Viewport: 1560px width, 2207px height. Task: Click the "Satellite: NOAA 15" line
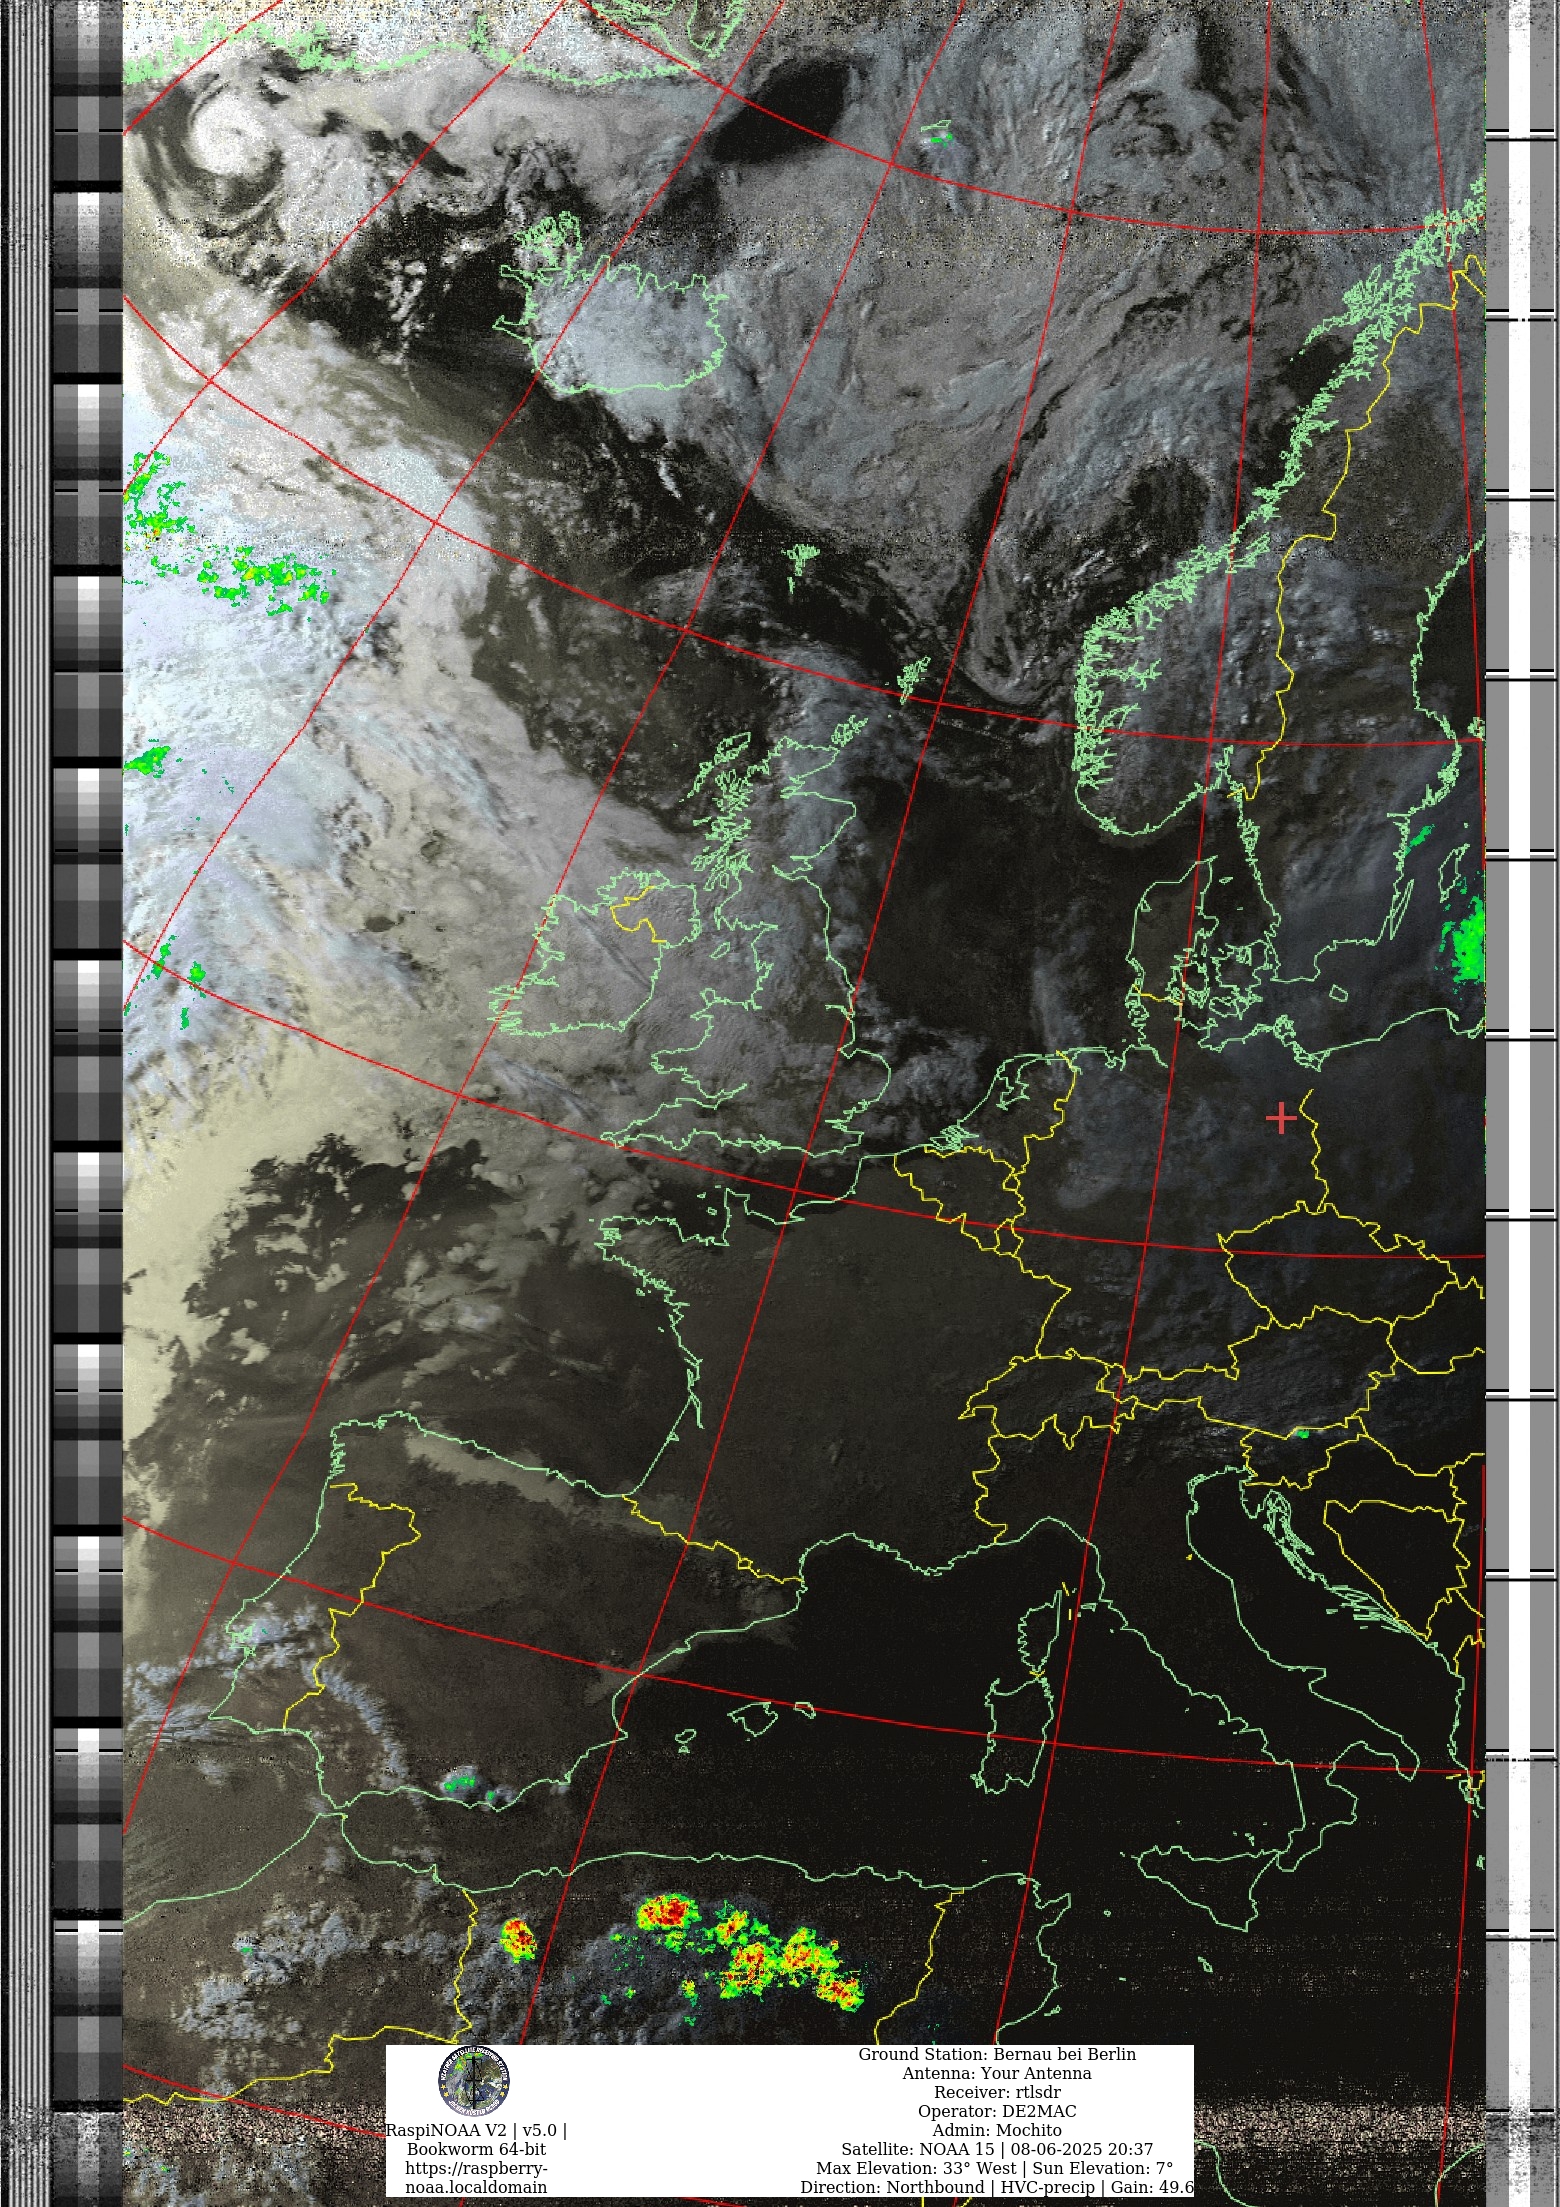(x=997, y=2149)
